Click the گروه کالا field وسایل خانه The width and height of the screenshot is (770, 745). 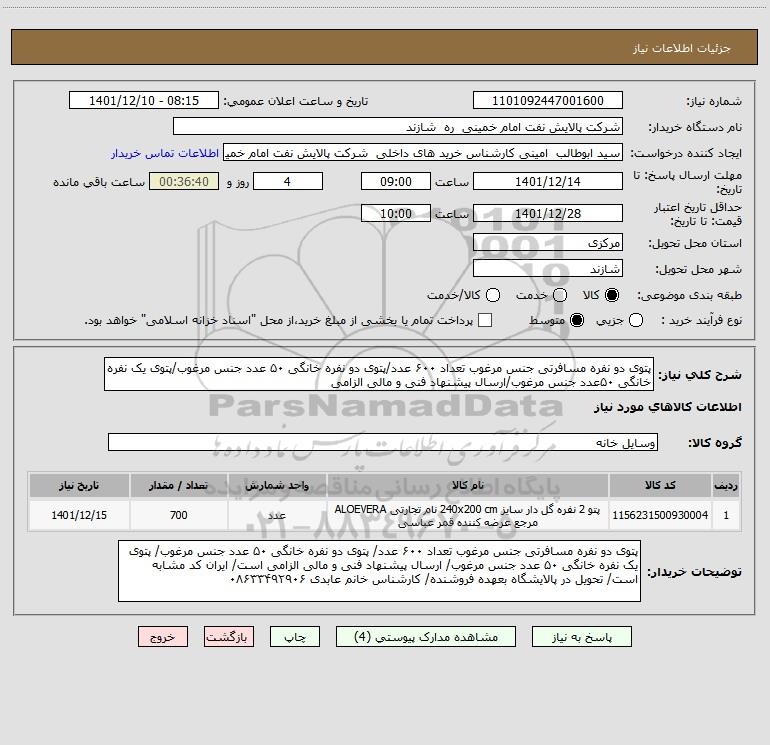[383, 442]
